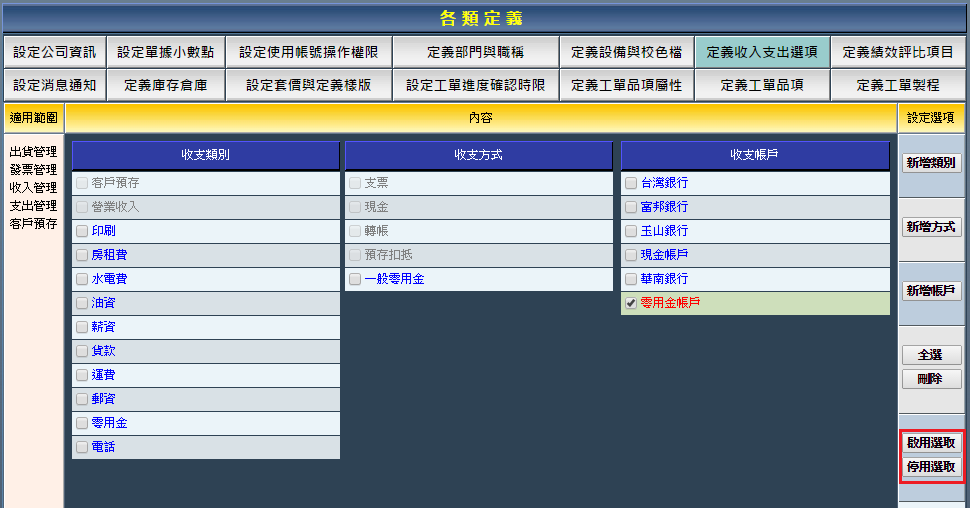Tick the 台灣銀行 account checkbox

click(x=631, y=183)
